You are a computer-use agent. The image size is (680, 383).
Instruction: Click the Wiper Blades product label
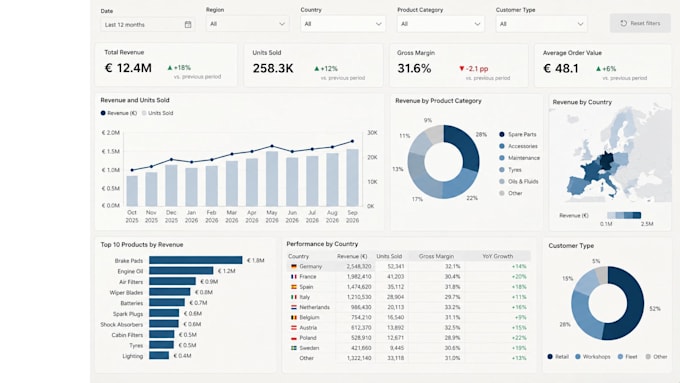pos(126,293)
